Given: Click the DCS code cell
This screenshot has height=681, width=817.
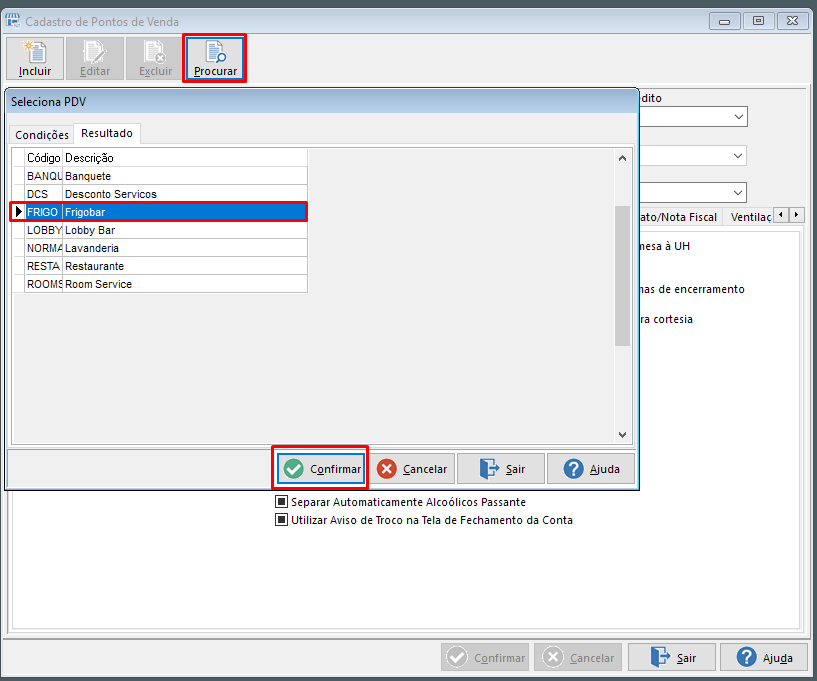Looking at the screenshot, I should (44, 194).
